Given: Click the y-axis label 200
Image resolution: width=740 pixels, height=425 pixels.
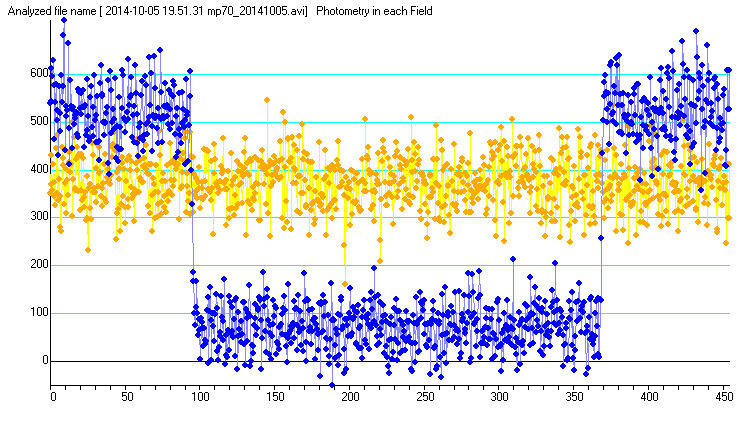Looking at the screenshot, I should tap(40, 265).
